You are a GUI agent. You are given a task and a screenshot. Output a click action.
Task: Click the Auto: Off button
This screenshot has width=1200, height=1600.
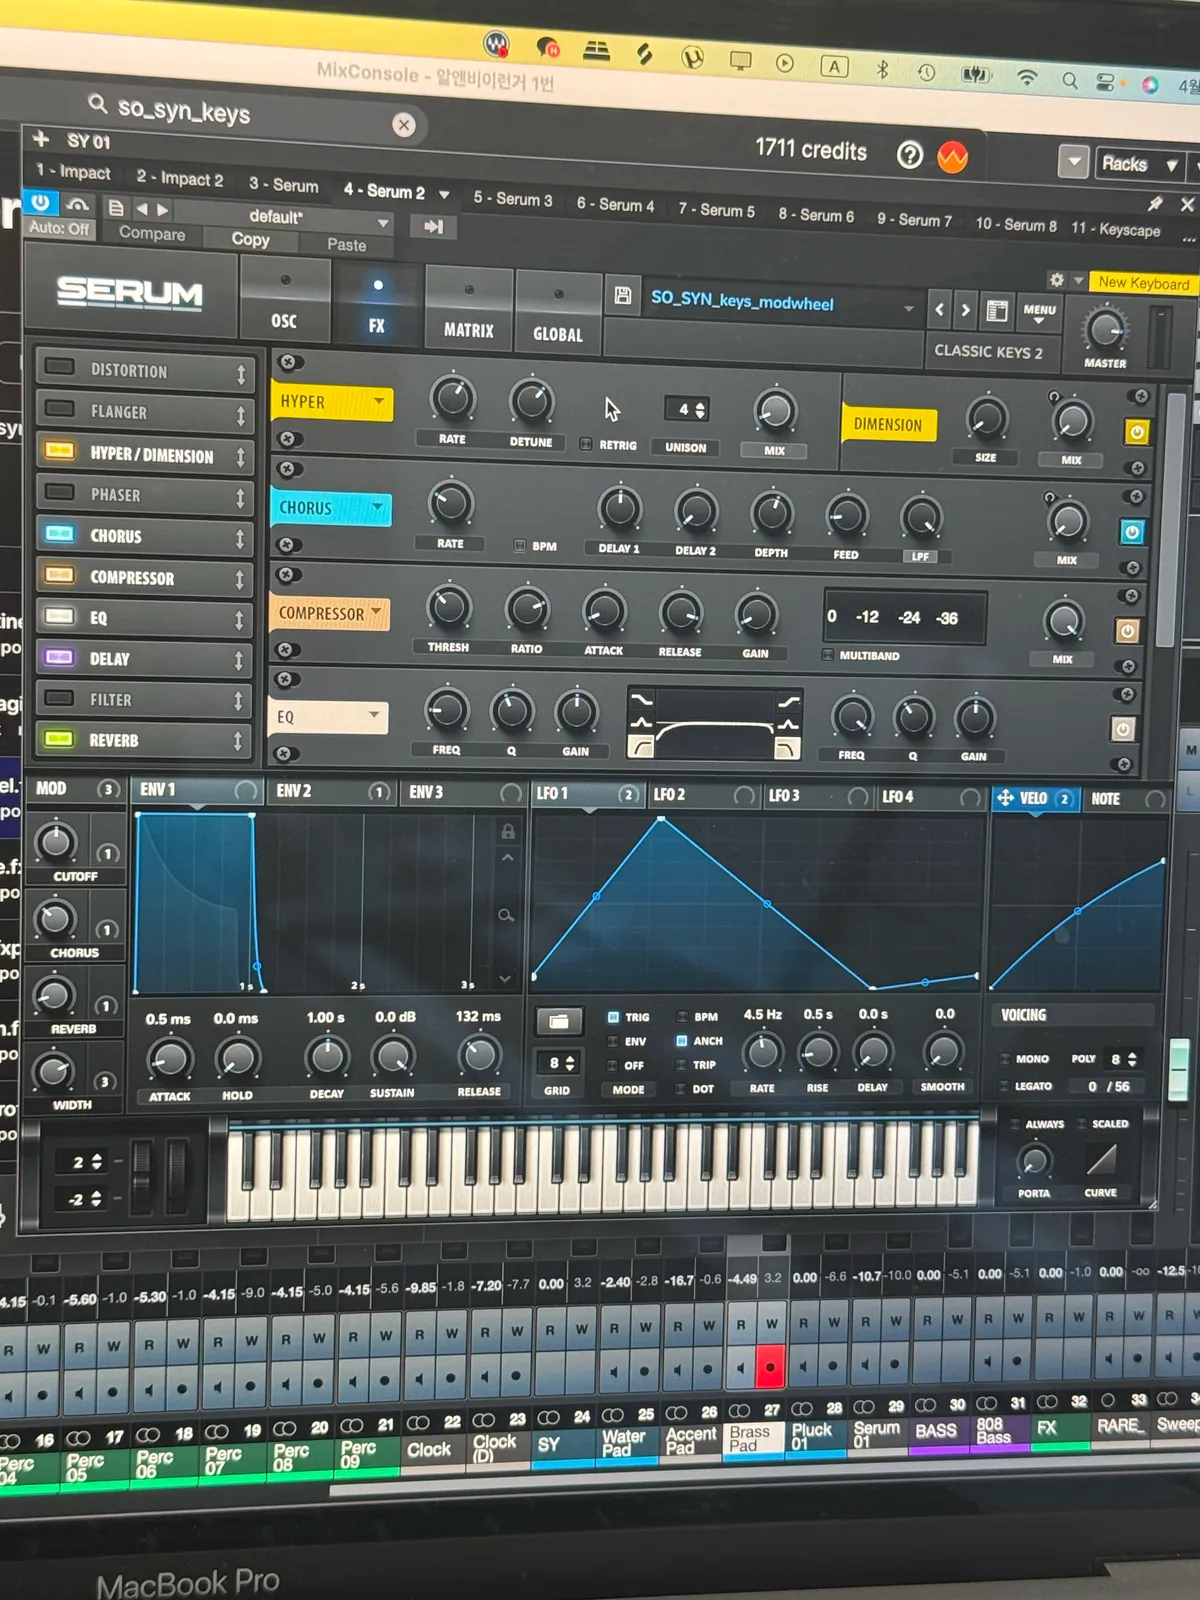pyautogui.click(x=59, y=228)
